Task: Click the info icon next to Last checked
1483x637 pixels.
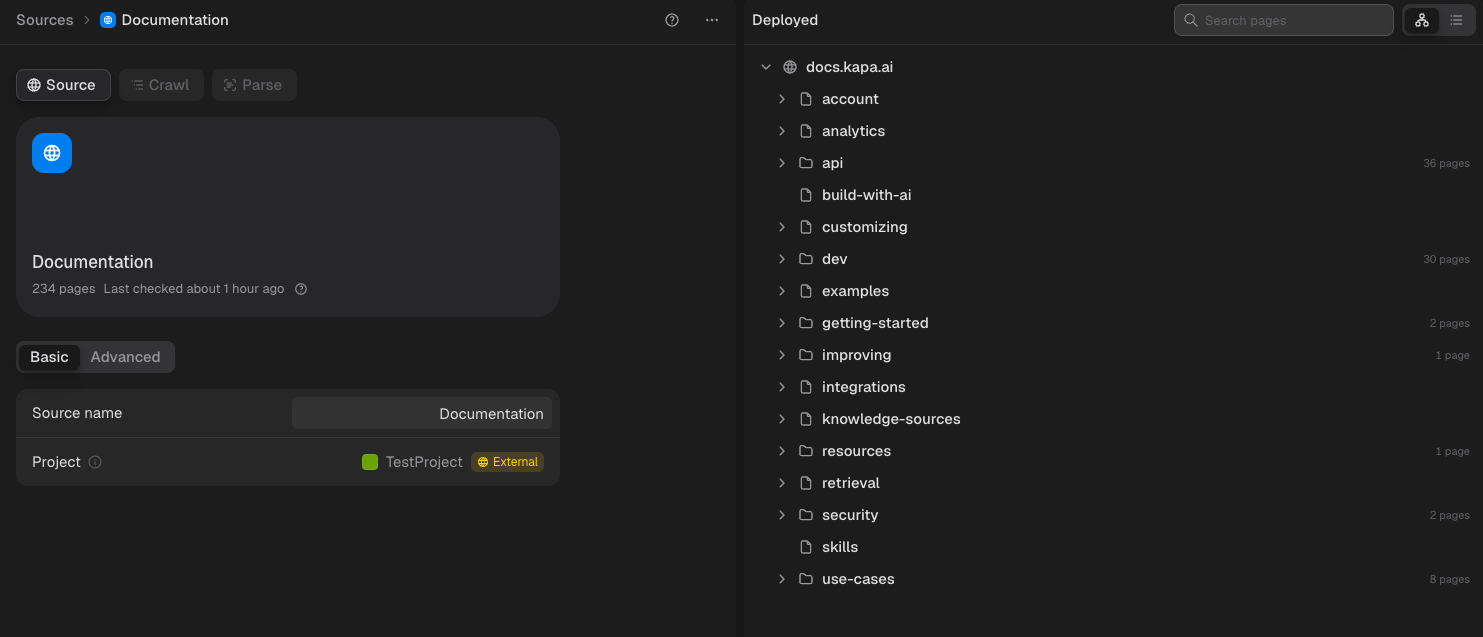Action: [301, 289]
